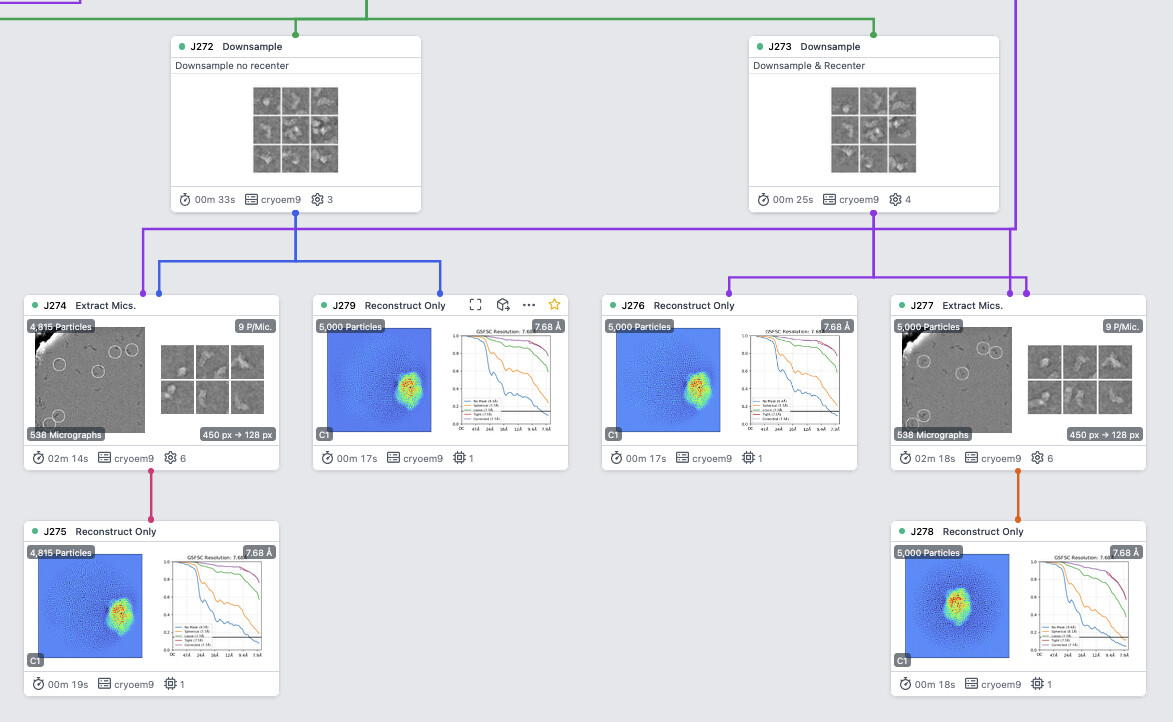Click the J273 parameters gear icon
The image size is (1173, 722).
pyautogui.click(x=895, y=199)
